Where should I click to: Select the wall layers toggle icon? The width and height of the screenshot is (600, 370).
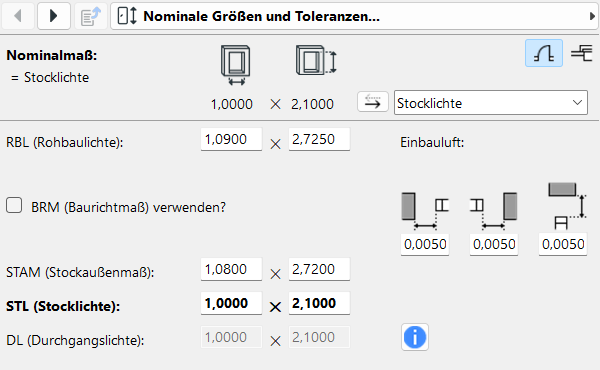click(x=582, y=53)
